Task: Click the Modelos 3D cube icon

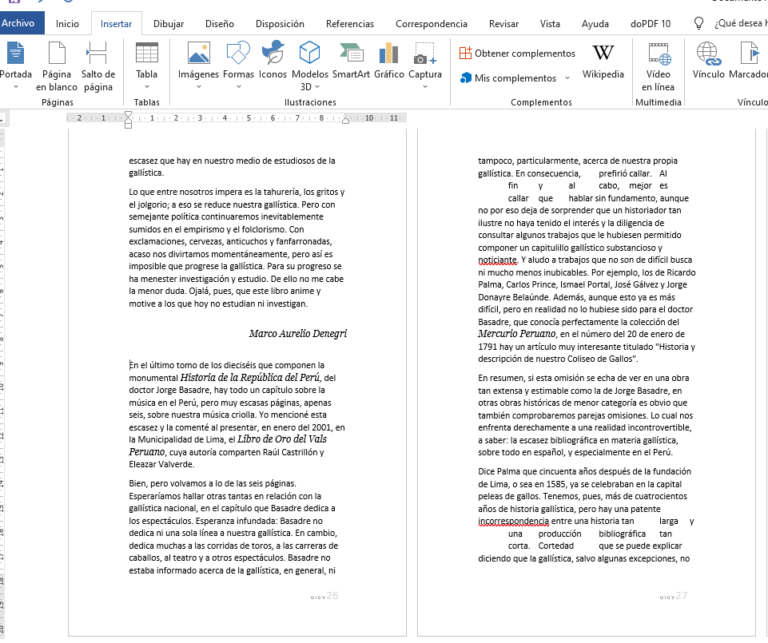Action: pos(310,52)
